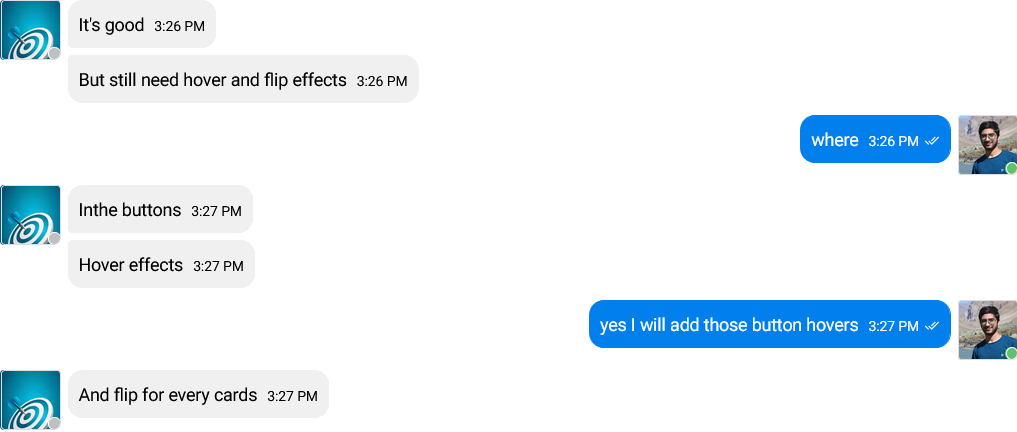Click green online status dot on top photo
Screen dimensions: 1017x432
[x=1011, y=169]
